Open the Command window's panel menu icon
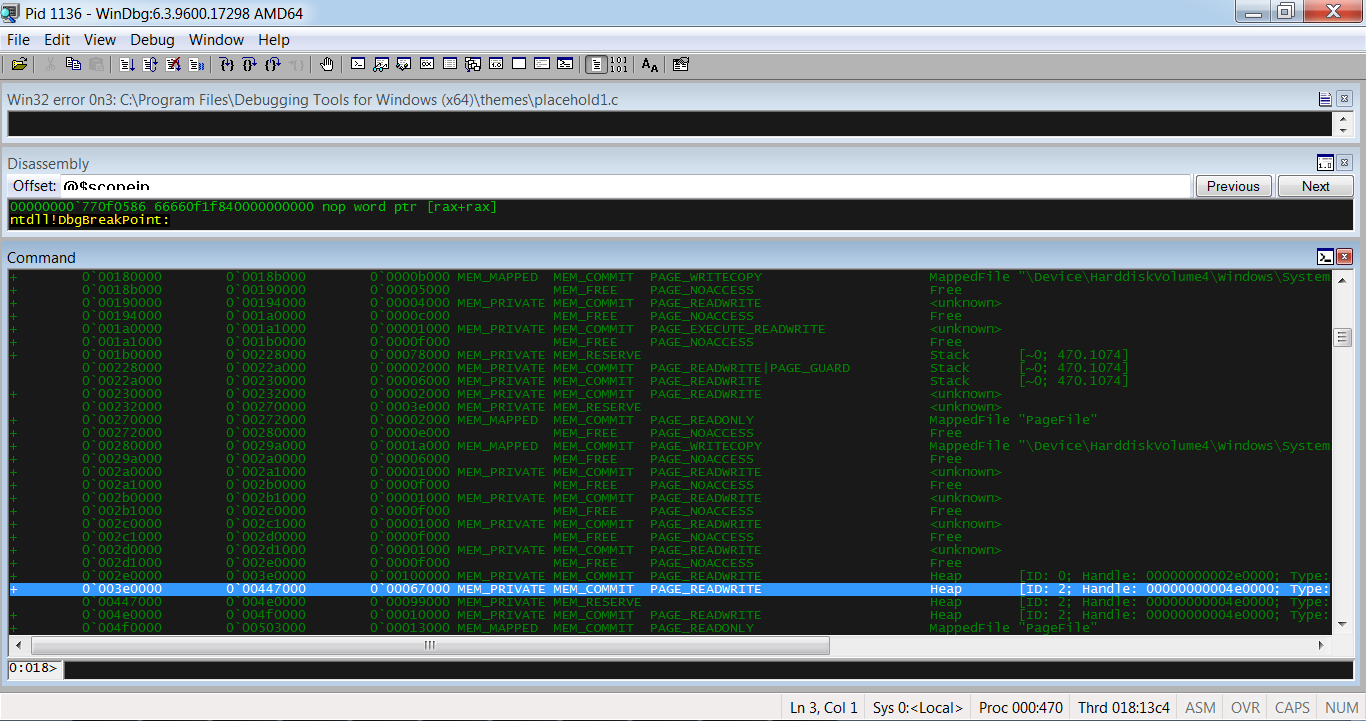The image size is (1366, 721). 1325,257
